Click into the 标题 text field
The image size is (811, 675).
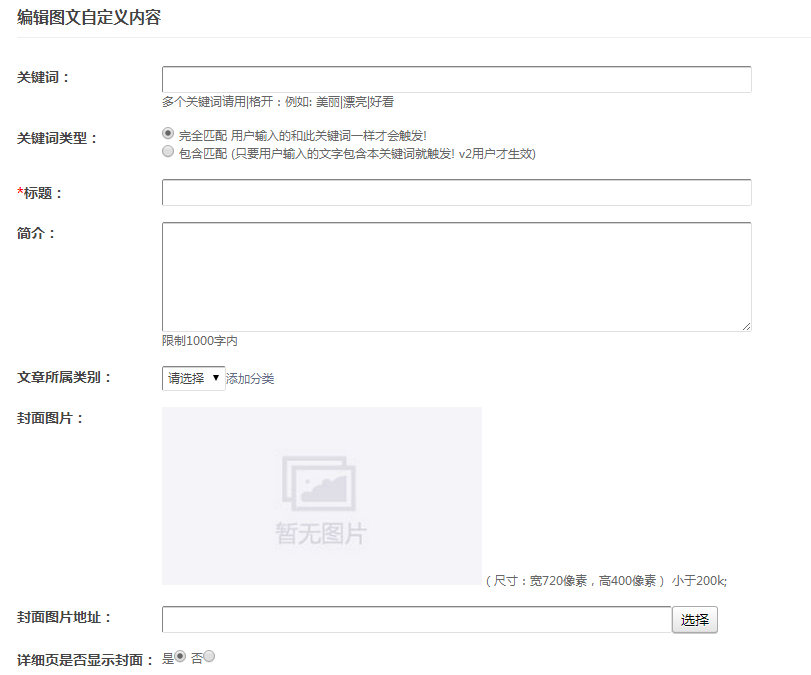tap(456, 193)
